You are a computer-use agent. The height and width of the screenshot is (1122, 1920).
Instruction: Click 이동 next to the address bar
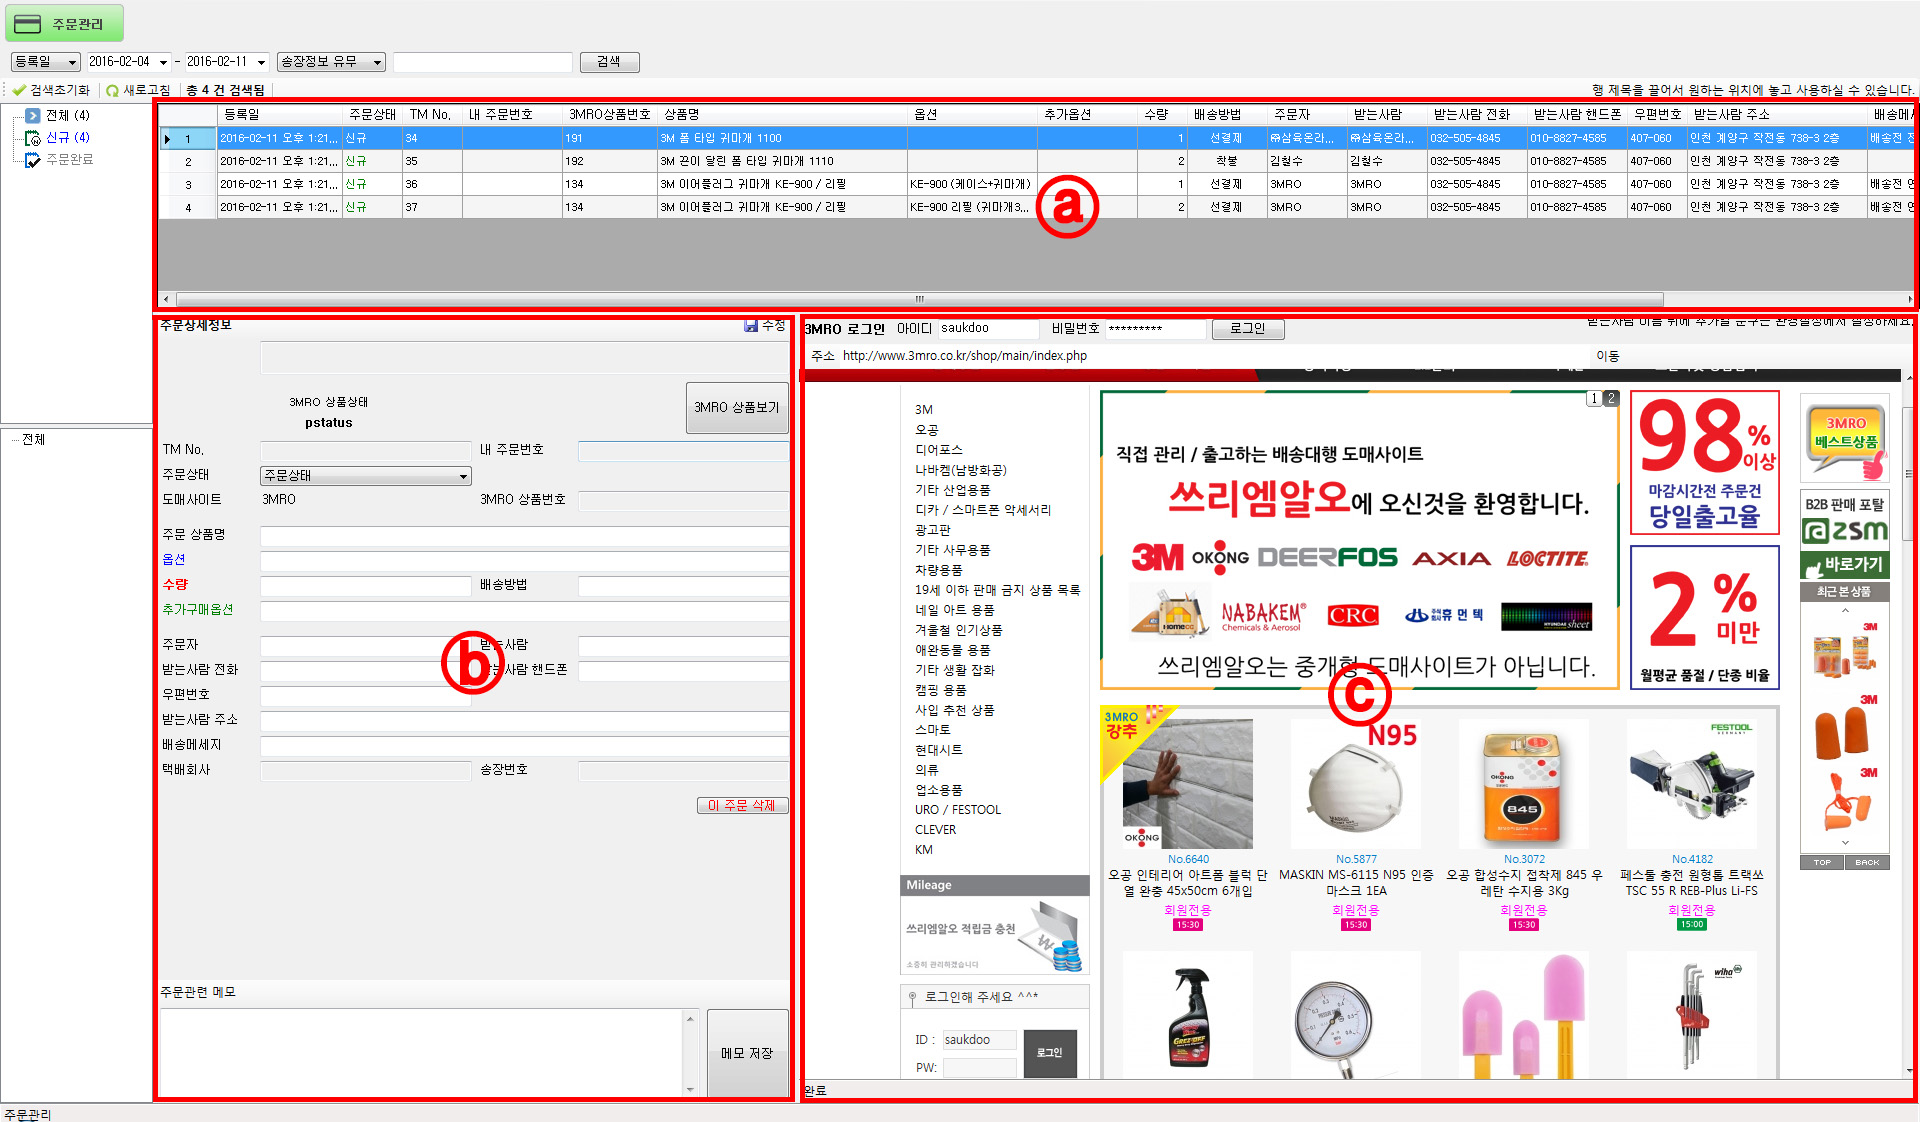[1607, 356]
